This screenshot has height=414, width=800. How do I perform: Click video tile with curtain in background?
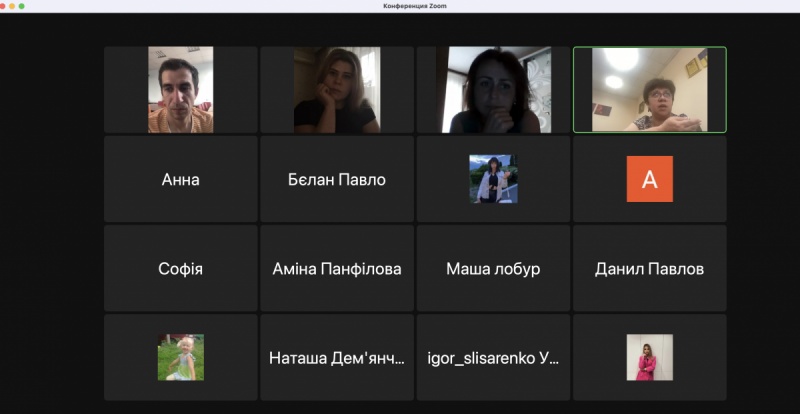(x=493, y=90)
